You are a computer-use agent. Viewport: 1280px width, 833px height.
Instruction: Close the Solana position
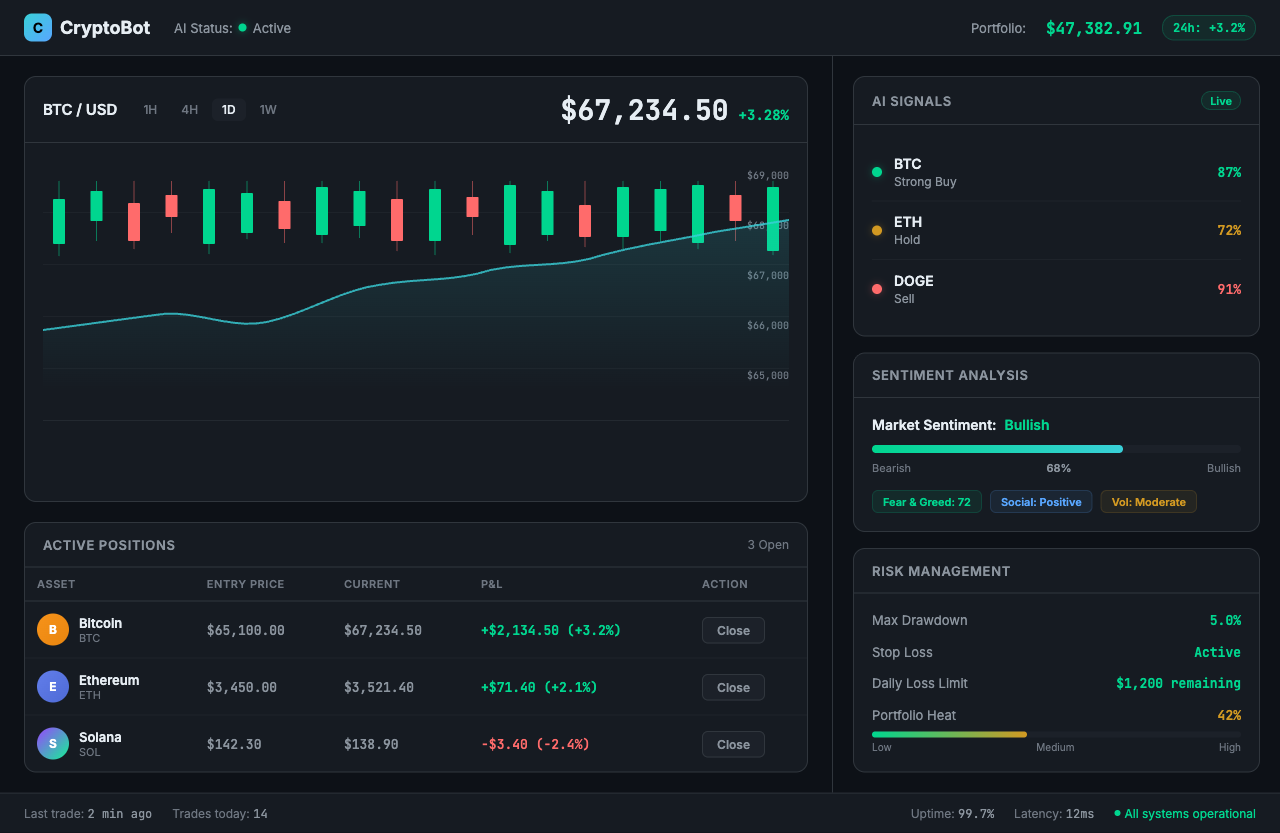[733, 744]
